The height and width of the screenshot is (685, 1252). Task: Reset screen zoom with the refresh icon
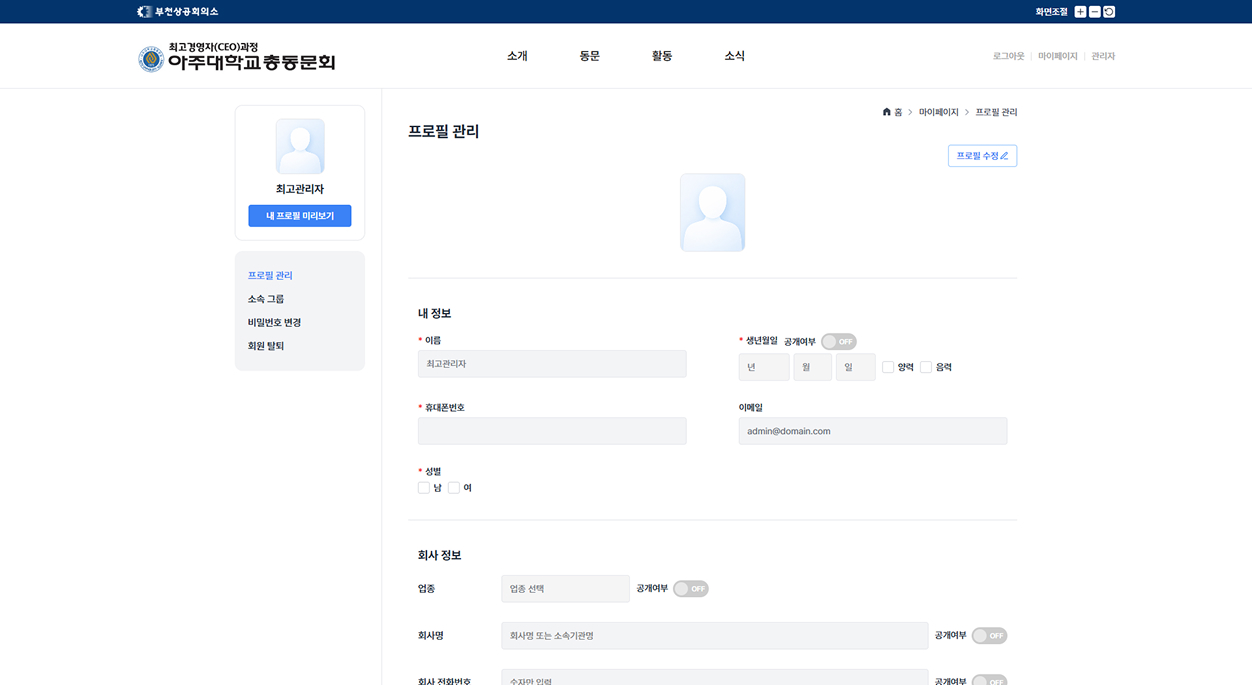pos(1109,12)
